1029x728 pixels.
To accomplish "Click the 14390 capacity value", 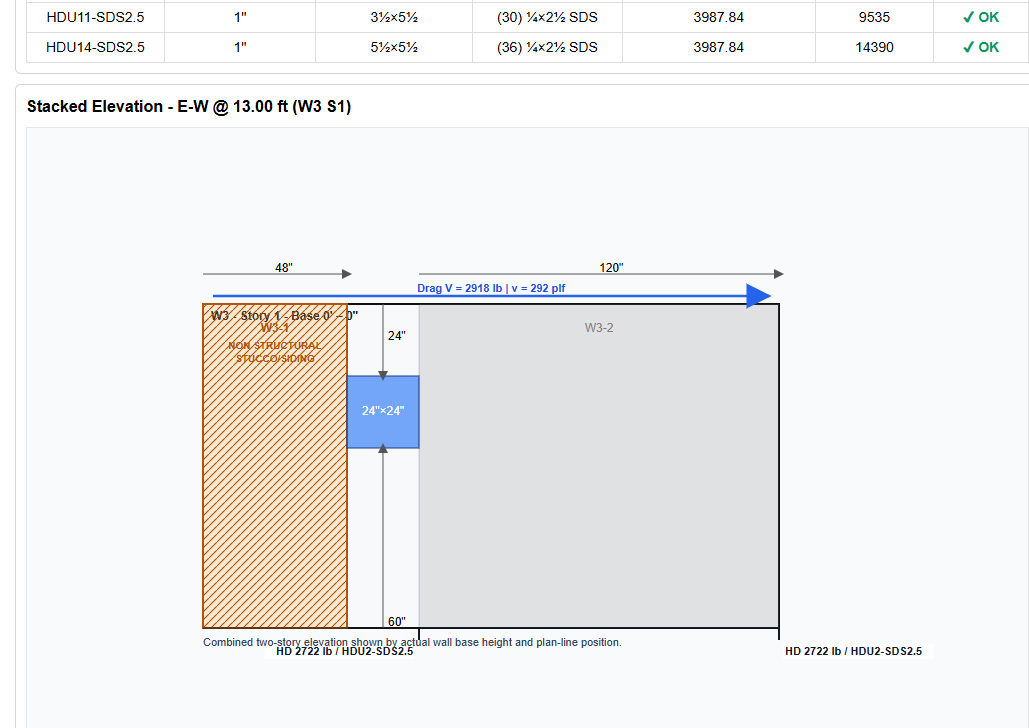I will (874, 47).
